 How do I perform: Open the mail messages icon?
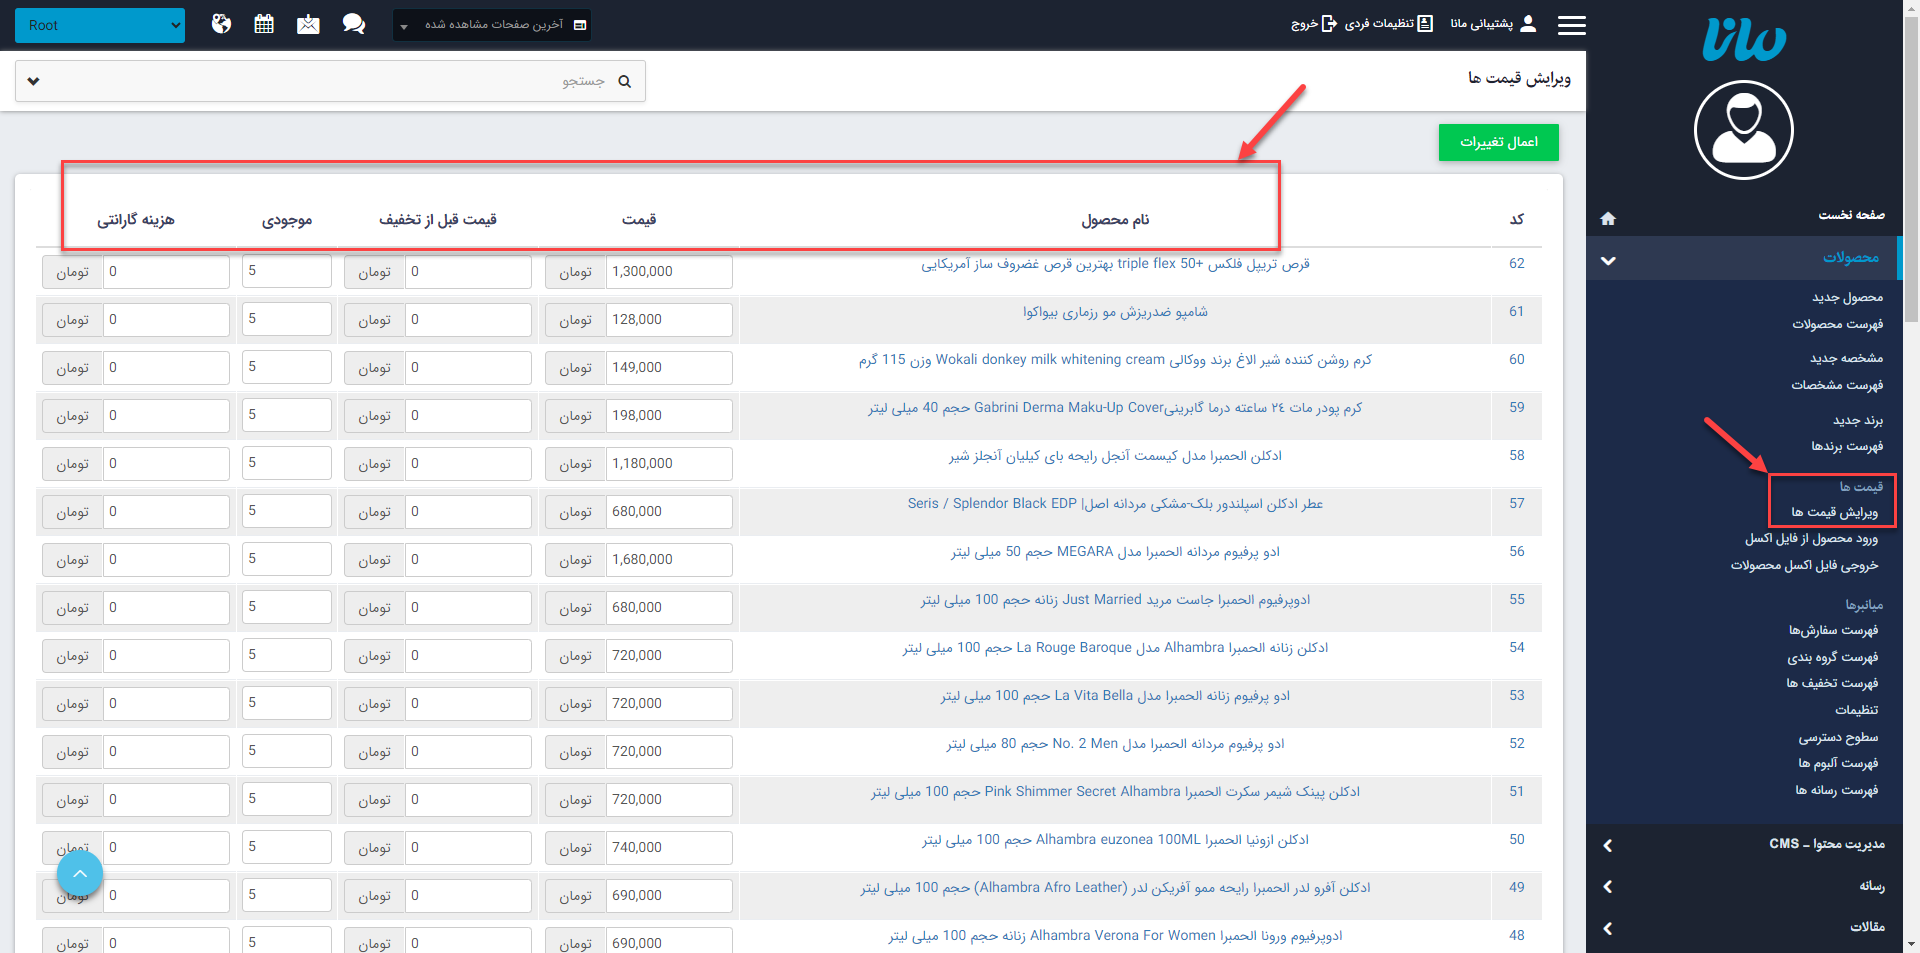tap(308, 23)
